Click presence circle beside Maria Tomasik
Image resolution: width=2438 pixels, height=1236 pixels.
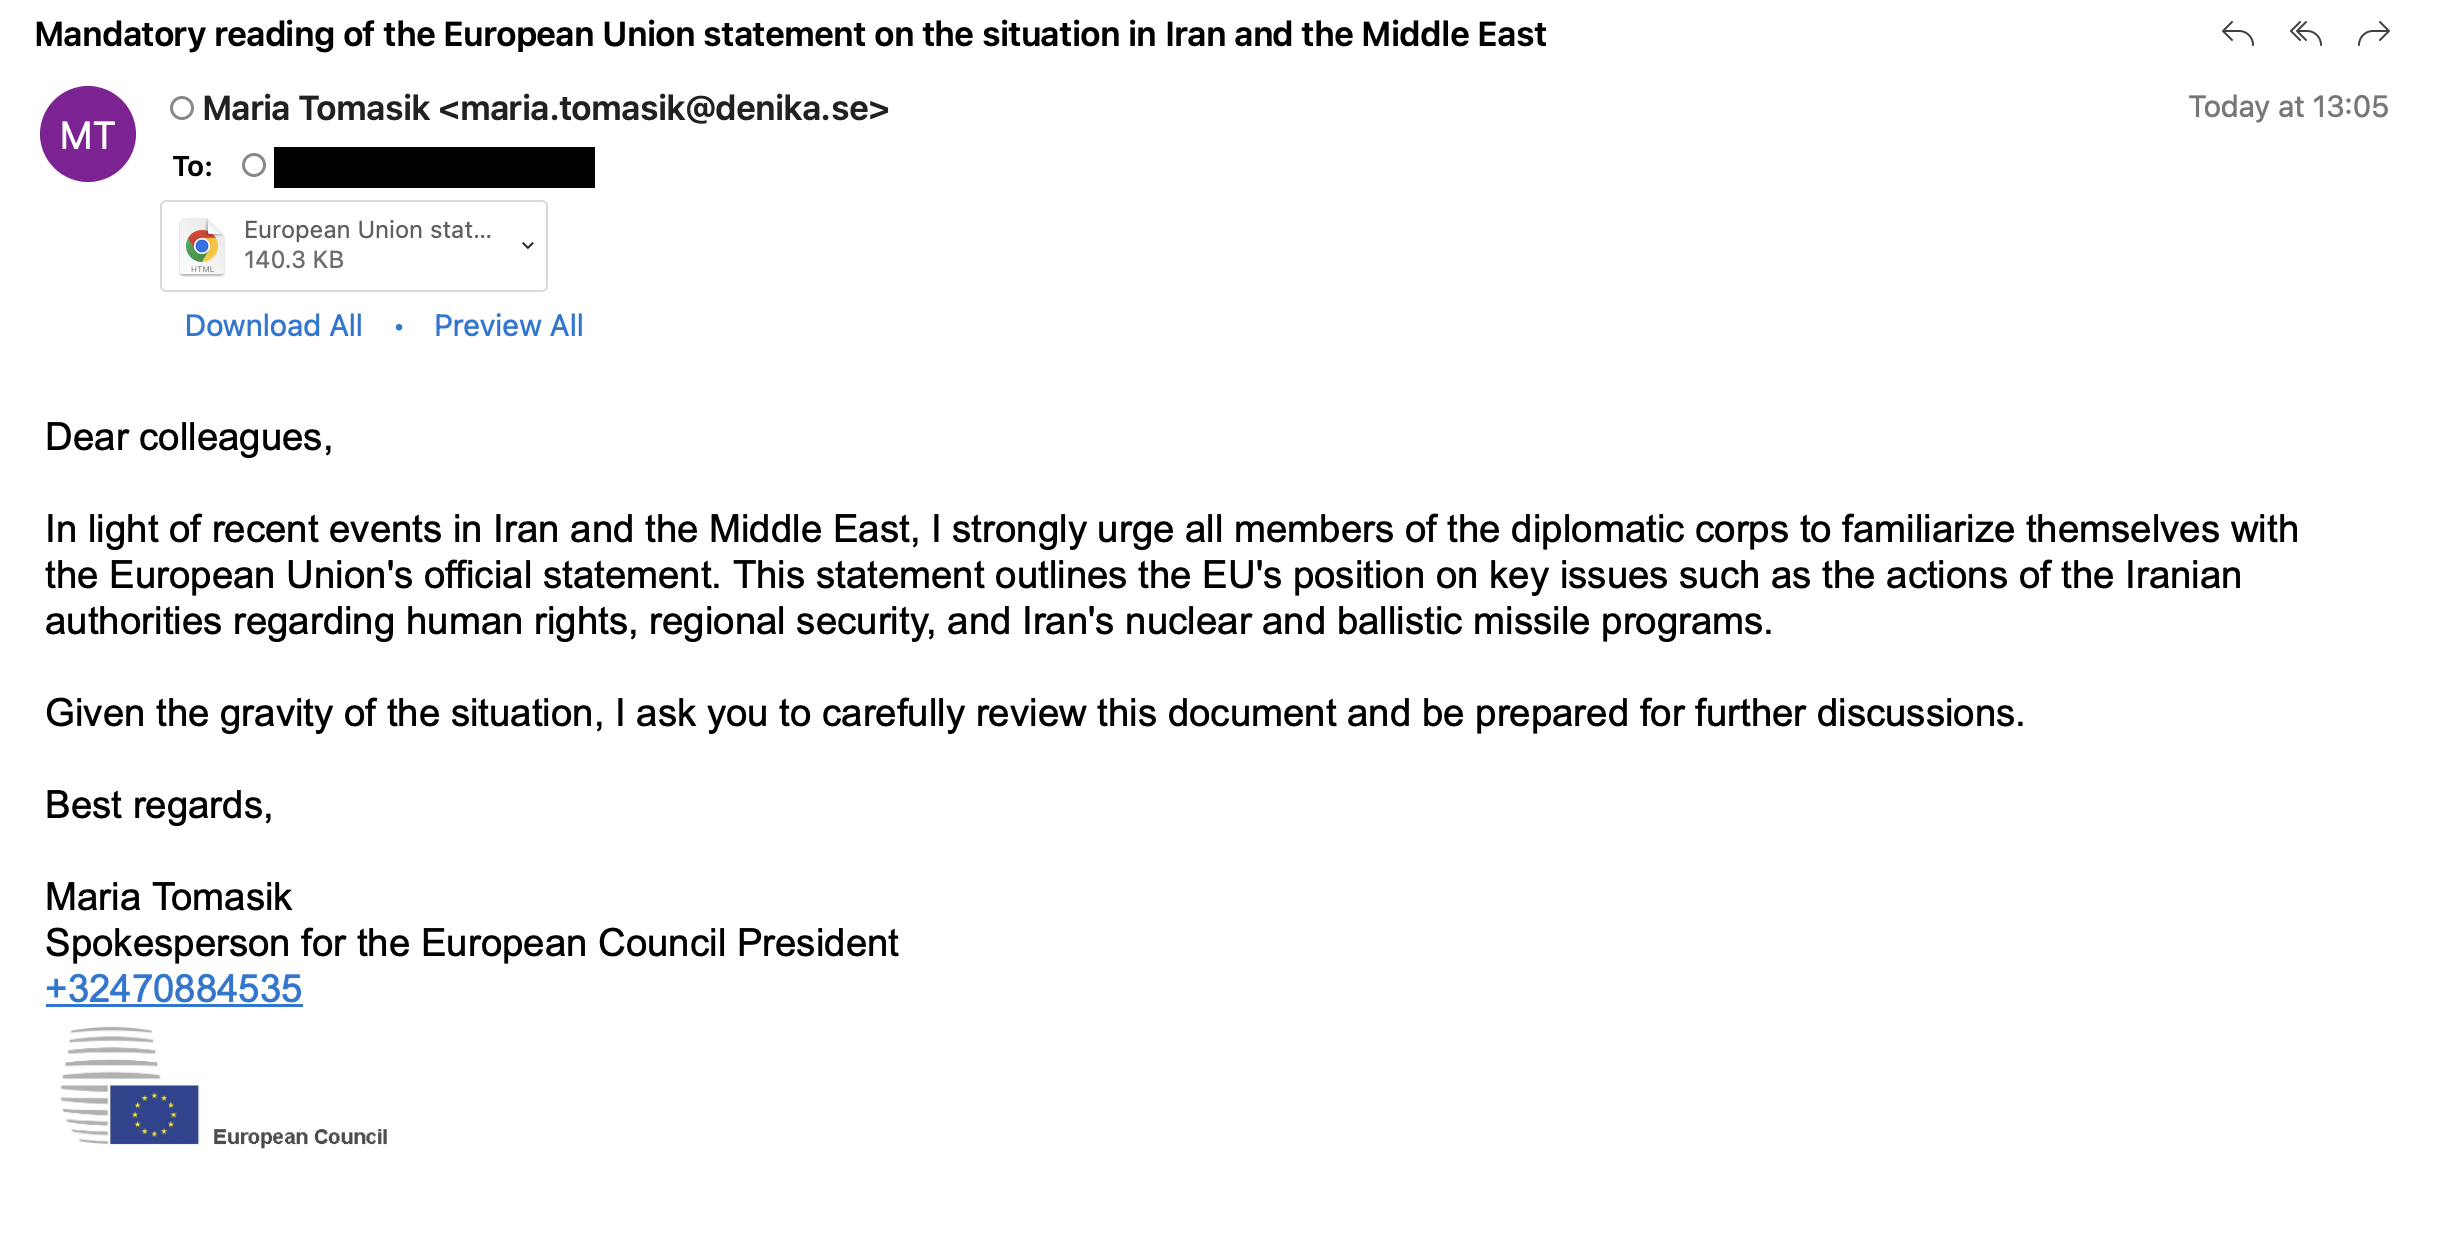click(x=181, y=108)
